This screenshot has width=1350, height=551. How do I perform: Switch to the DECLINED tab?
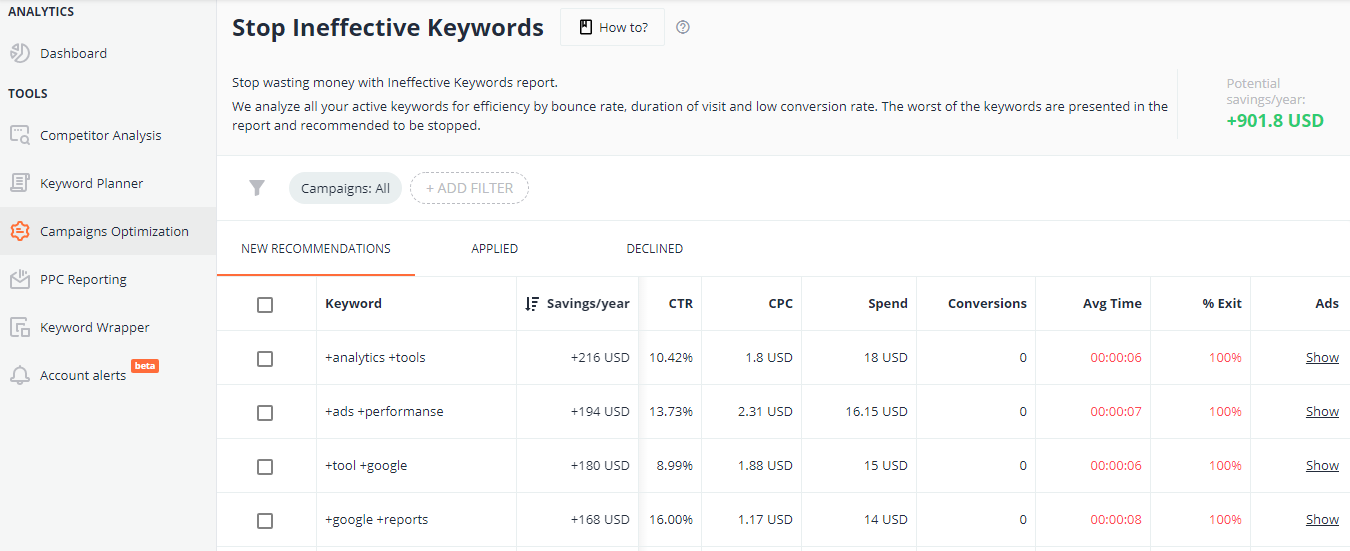click(655, 248)
